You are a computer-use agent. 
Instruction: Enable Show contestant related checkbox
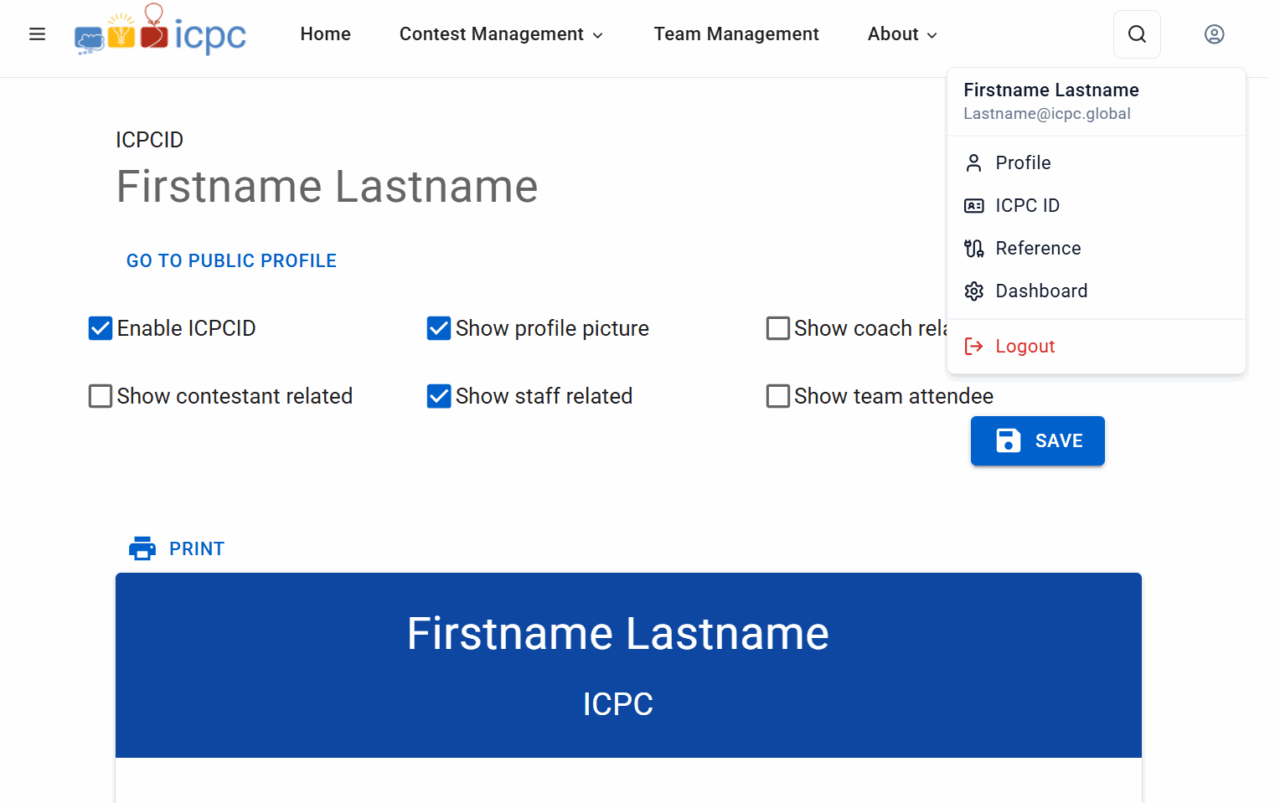point(100,396)
